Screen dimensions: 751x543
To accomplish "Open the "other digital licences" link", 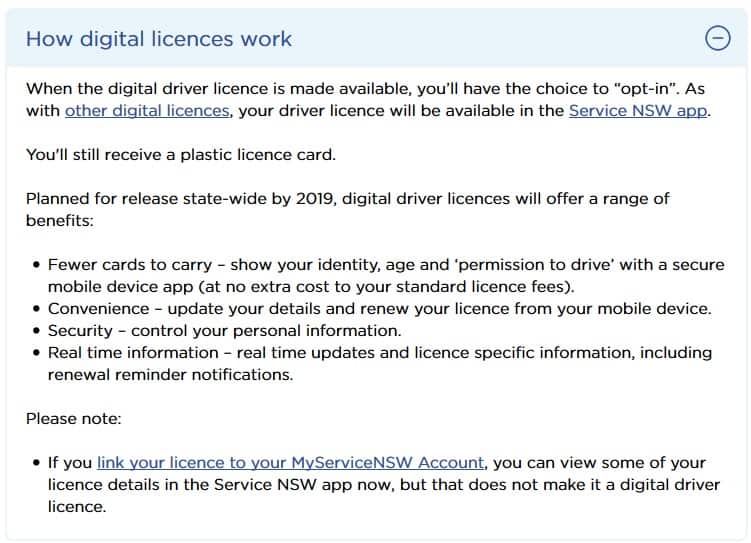I will [147, 111].
